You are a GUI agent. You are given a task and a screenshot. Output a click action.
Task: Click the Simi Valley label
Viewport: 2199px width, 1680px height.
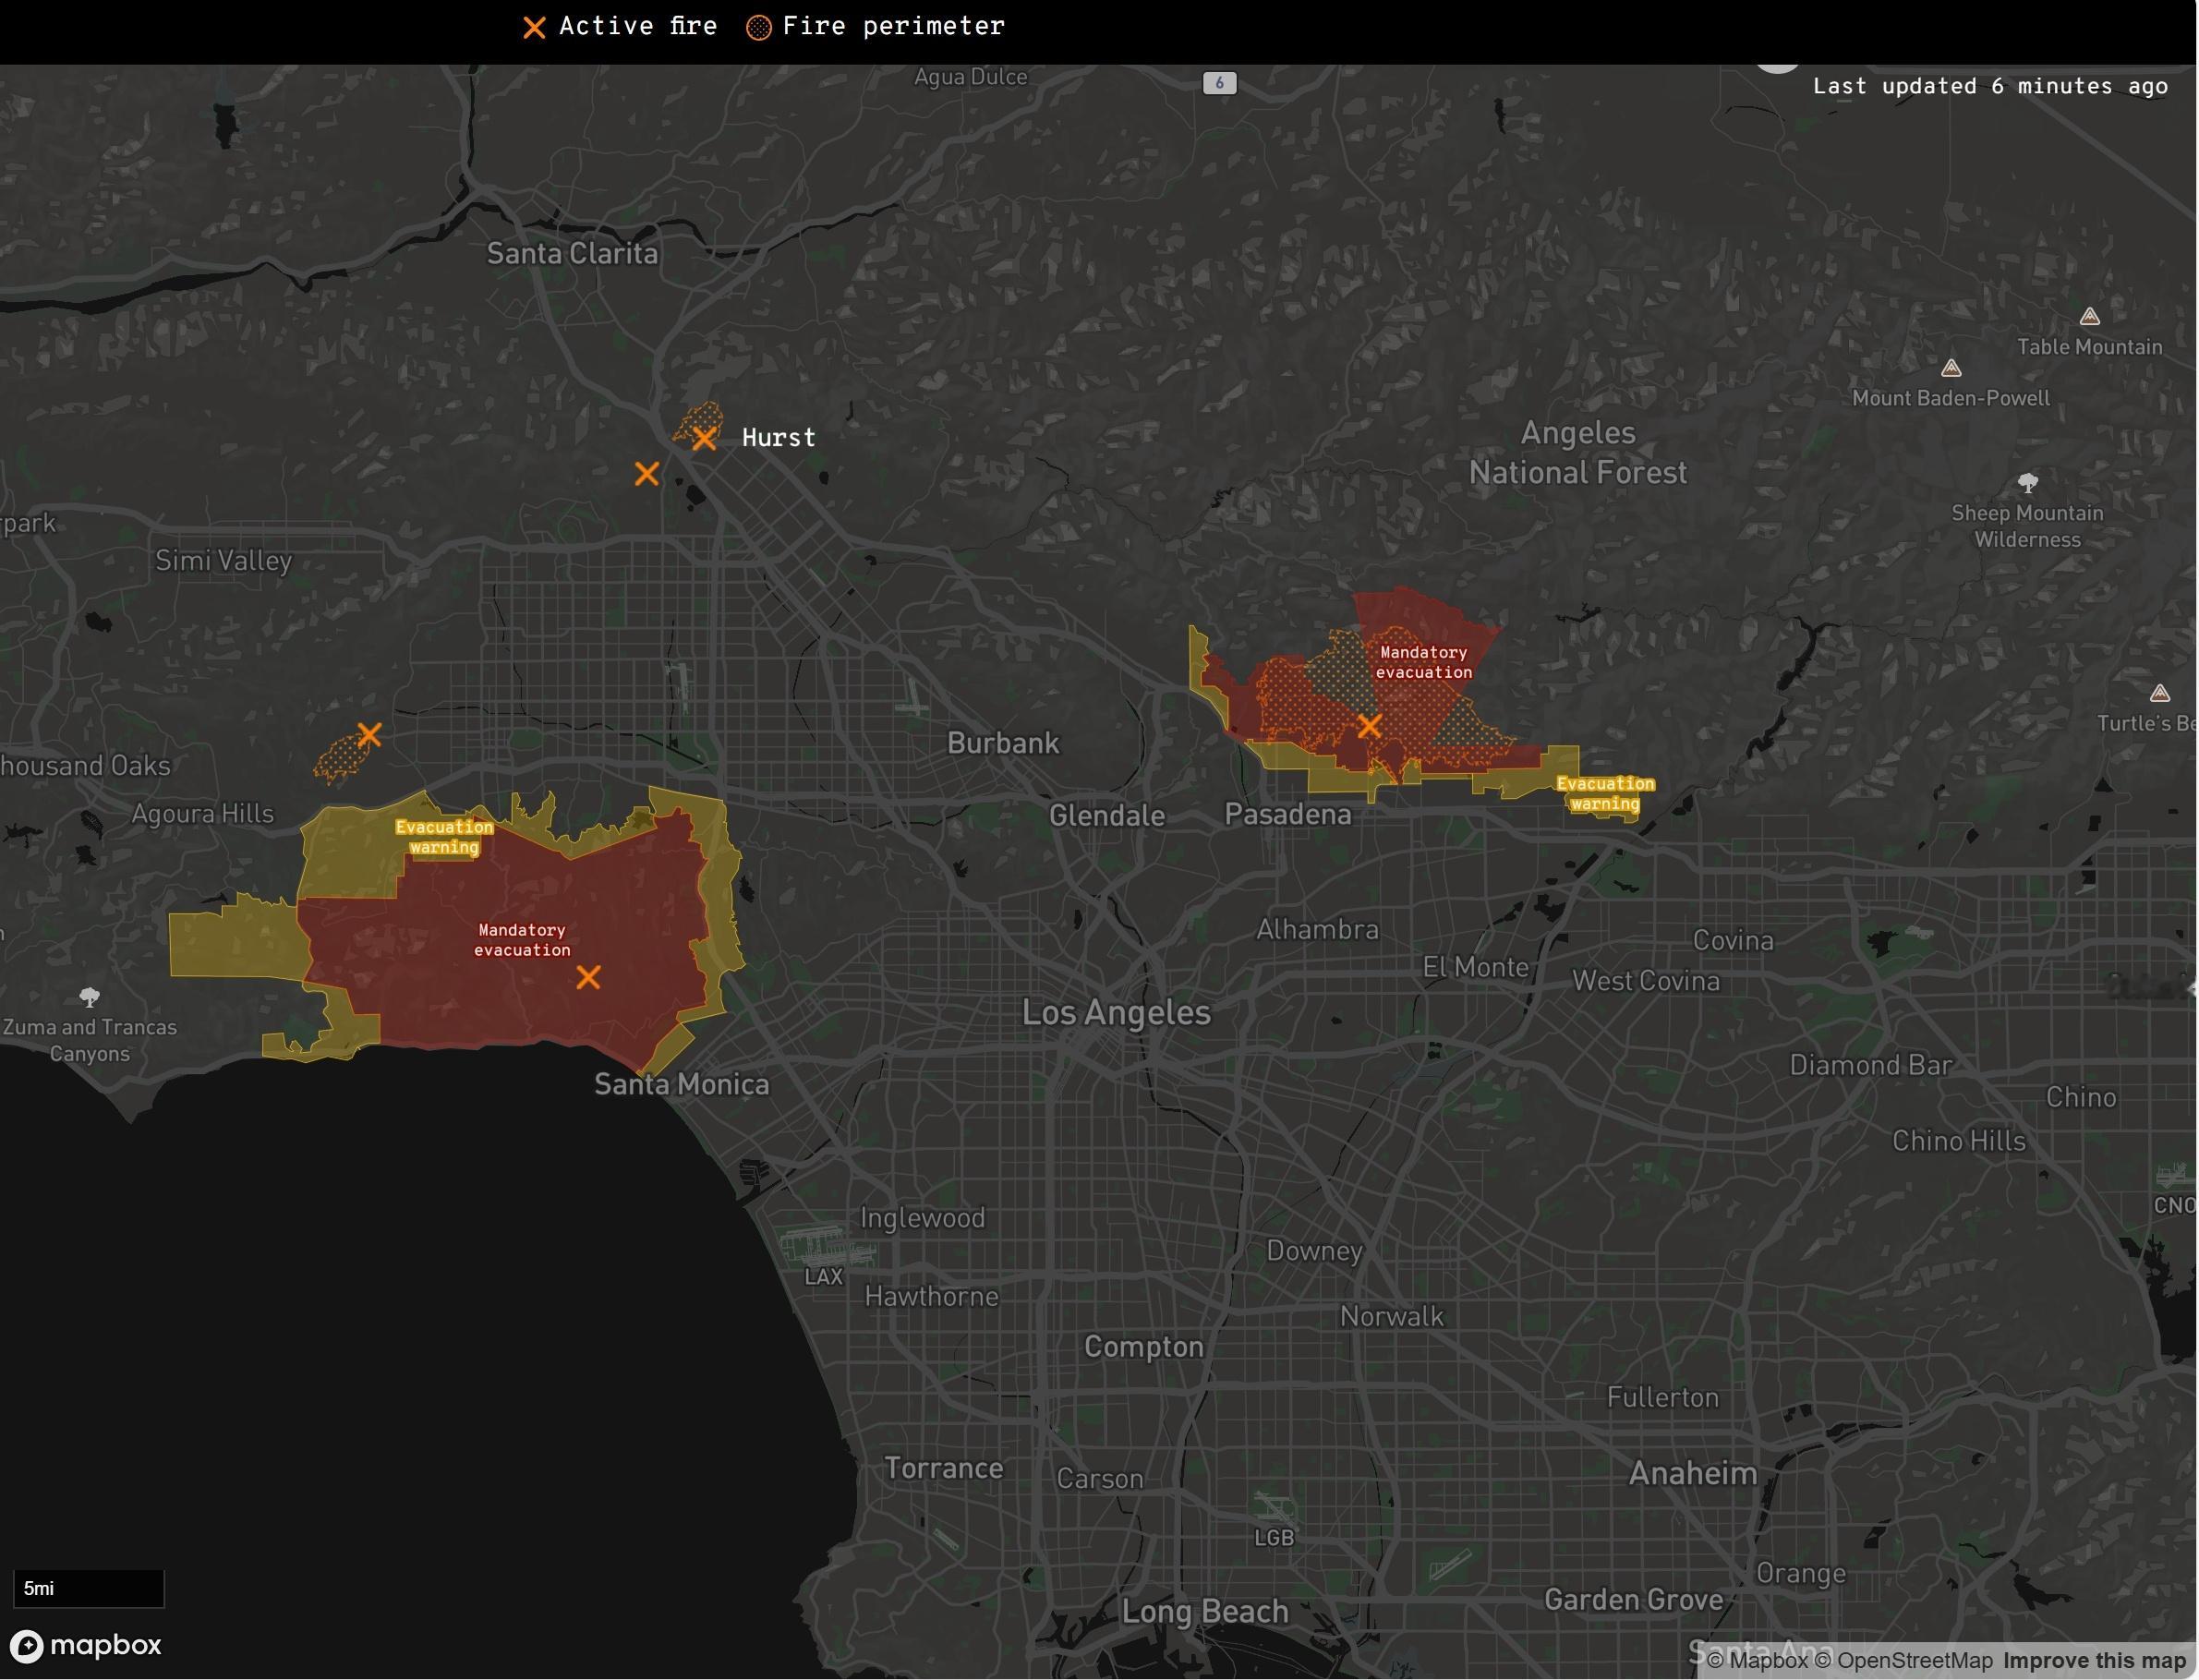[x=224, y=561]
